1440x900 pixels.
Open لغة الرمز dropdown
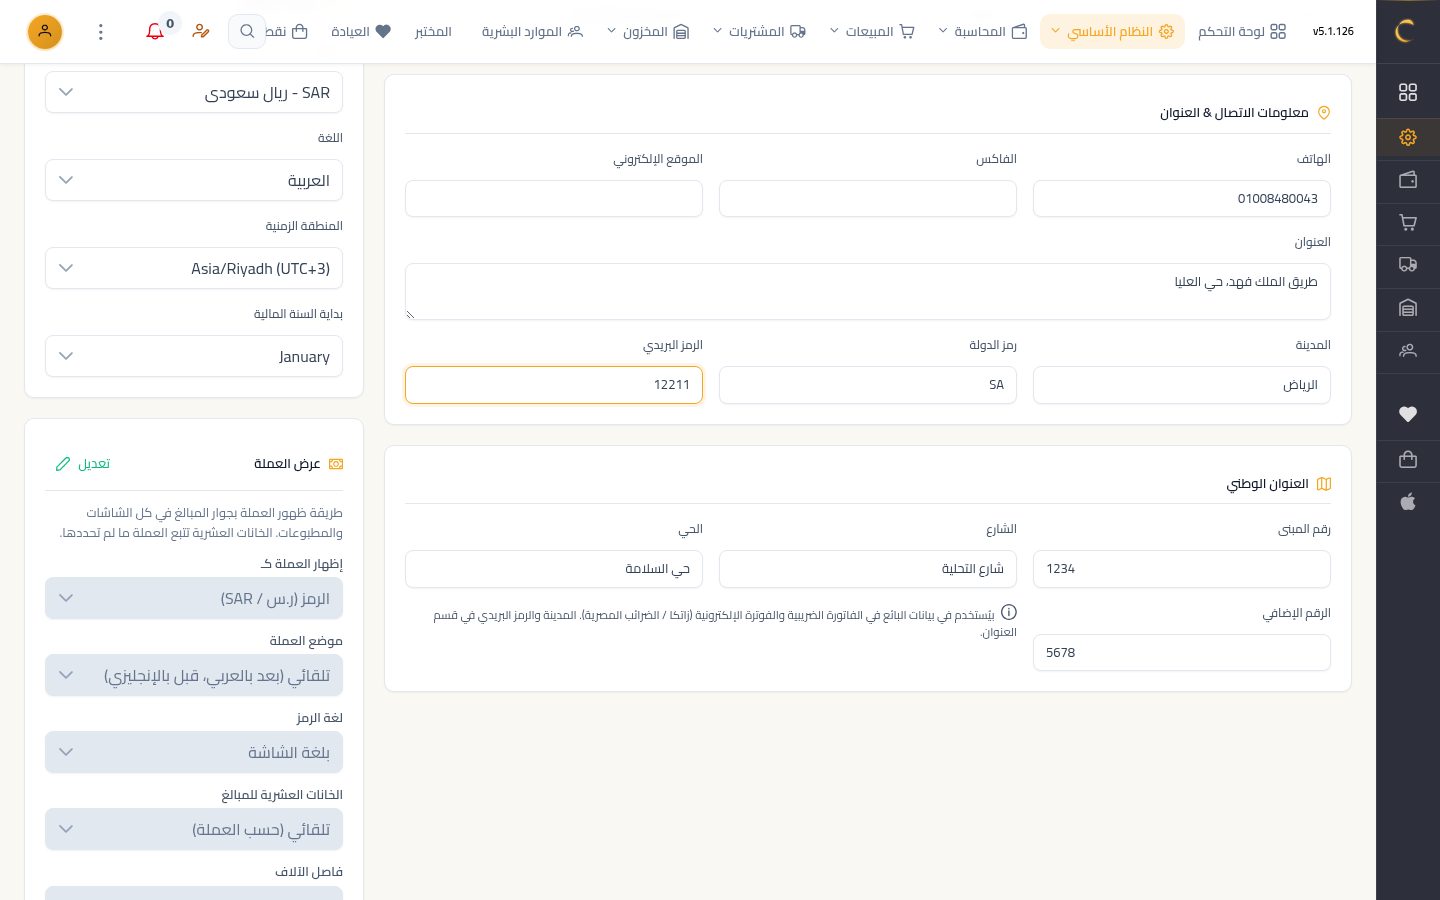pyautogui.click(x=194, y=752)
